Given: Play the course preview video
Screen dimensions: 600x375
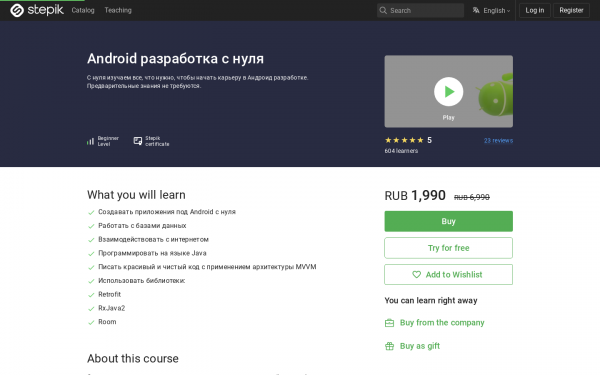Looking at the screenshot, I should coord(448,91).
